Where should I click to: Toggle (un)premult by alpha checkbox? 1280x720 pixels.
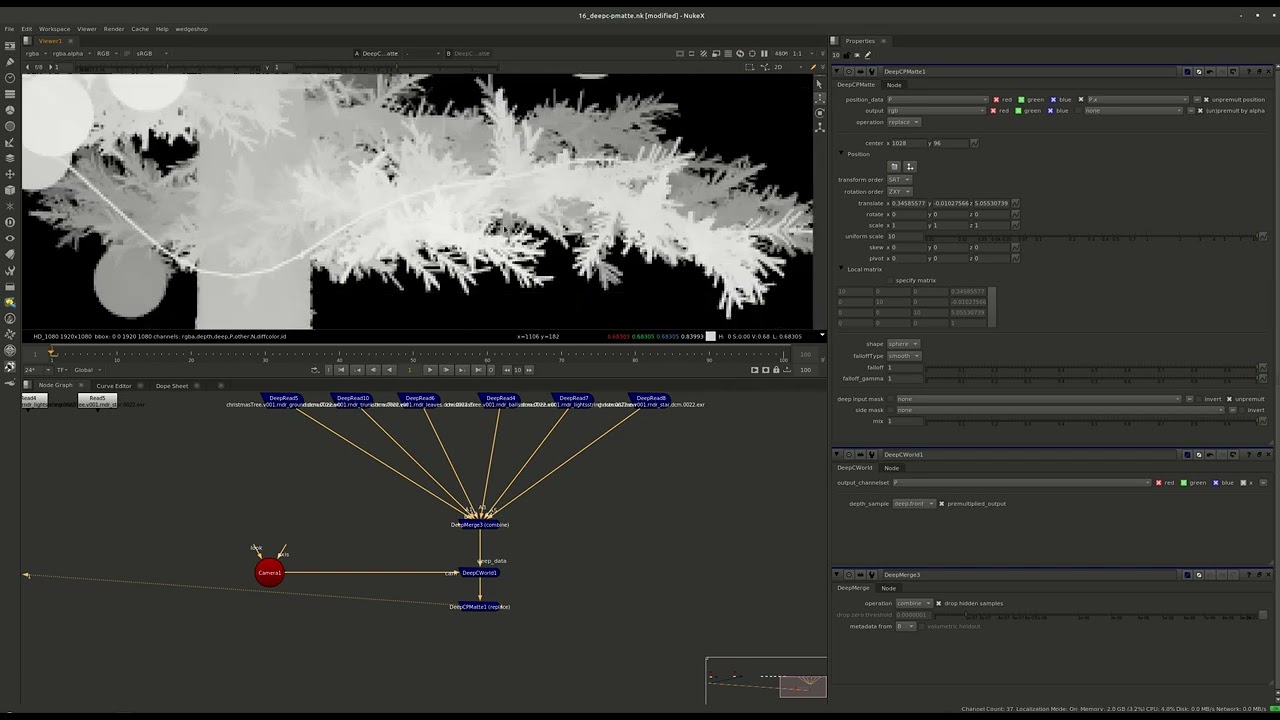1201,110
